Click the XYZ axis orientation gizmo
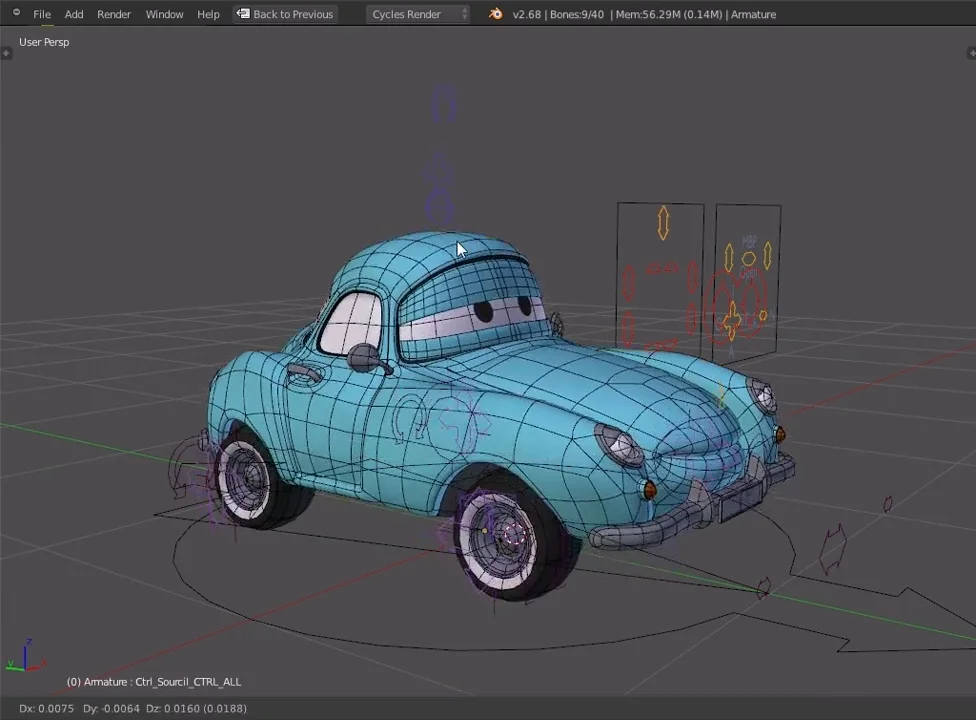The width and height of the screenshot is (976, 720). 25,657
